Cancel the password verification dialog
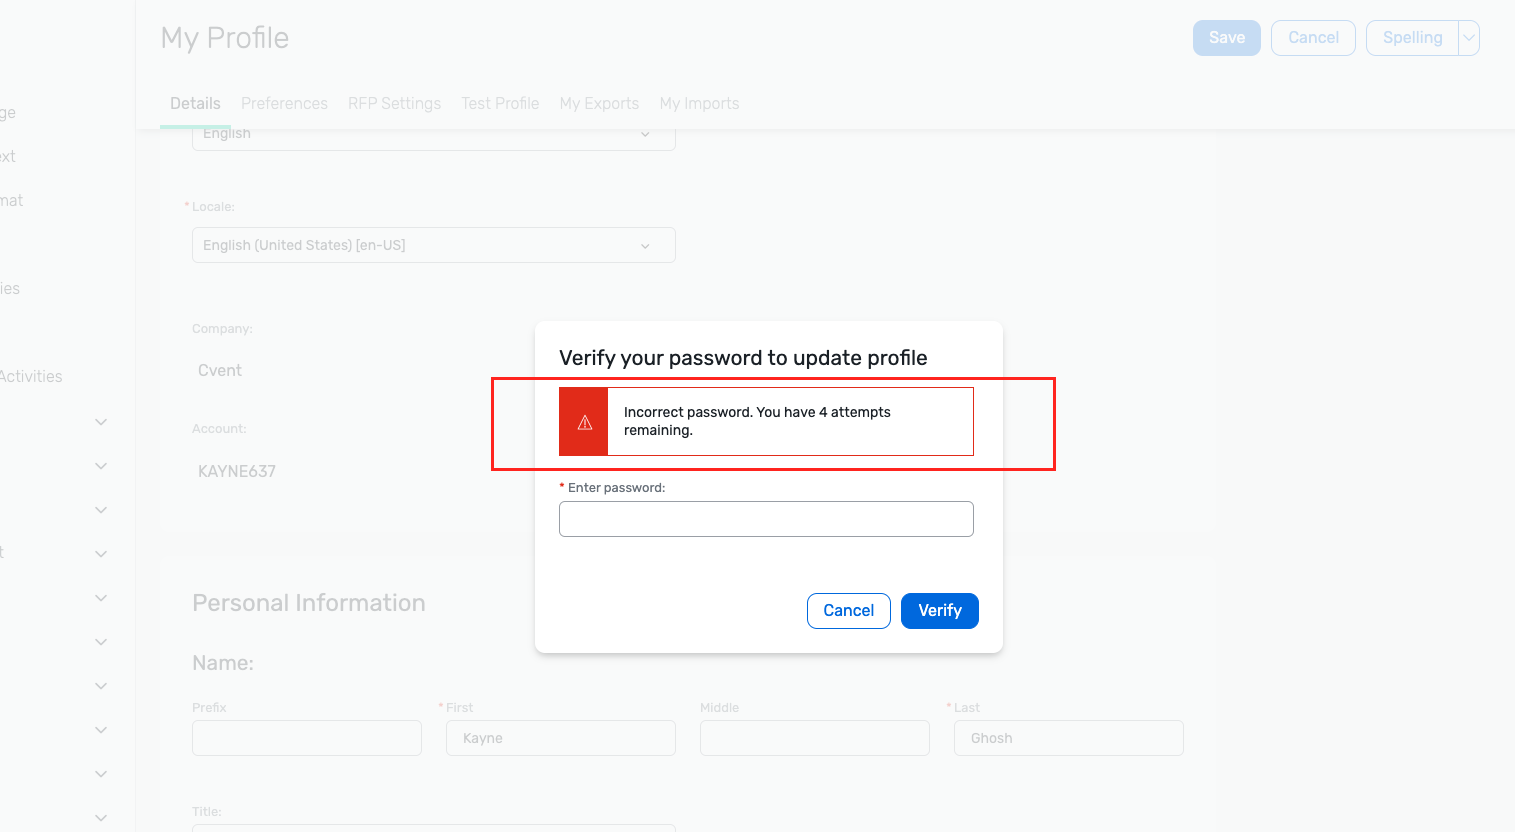 tap(849, 611)
